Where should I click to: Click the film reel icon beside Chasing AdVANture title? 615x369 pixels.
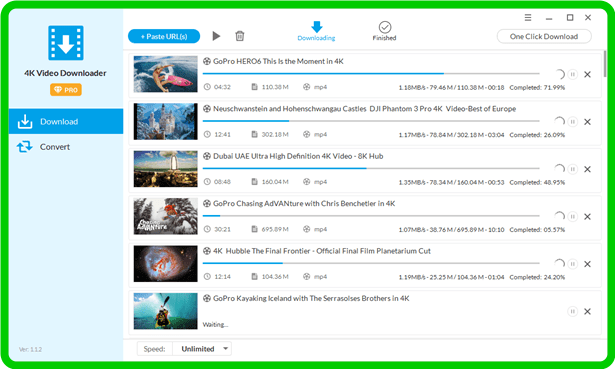click(207, 204)
